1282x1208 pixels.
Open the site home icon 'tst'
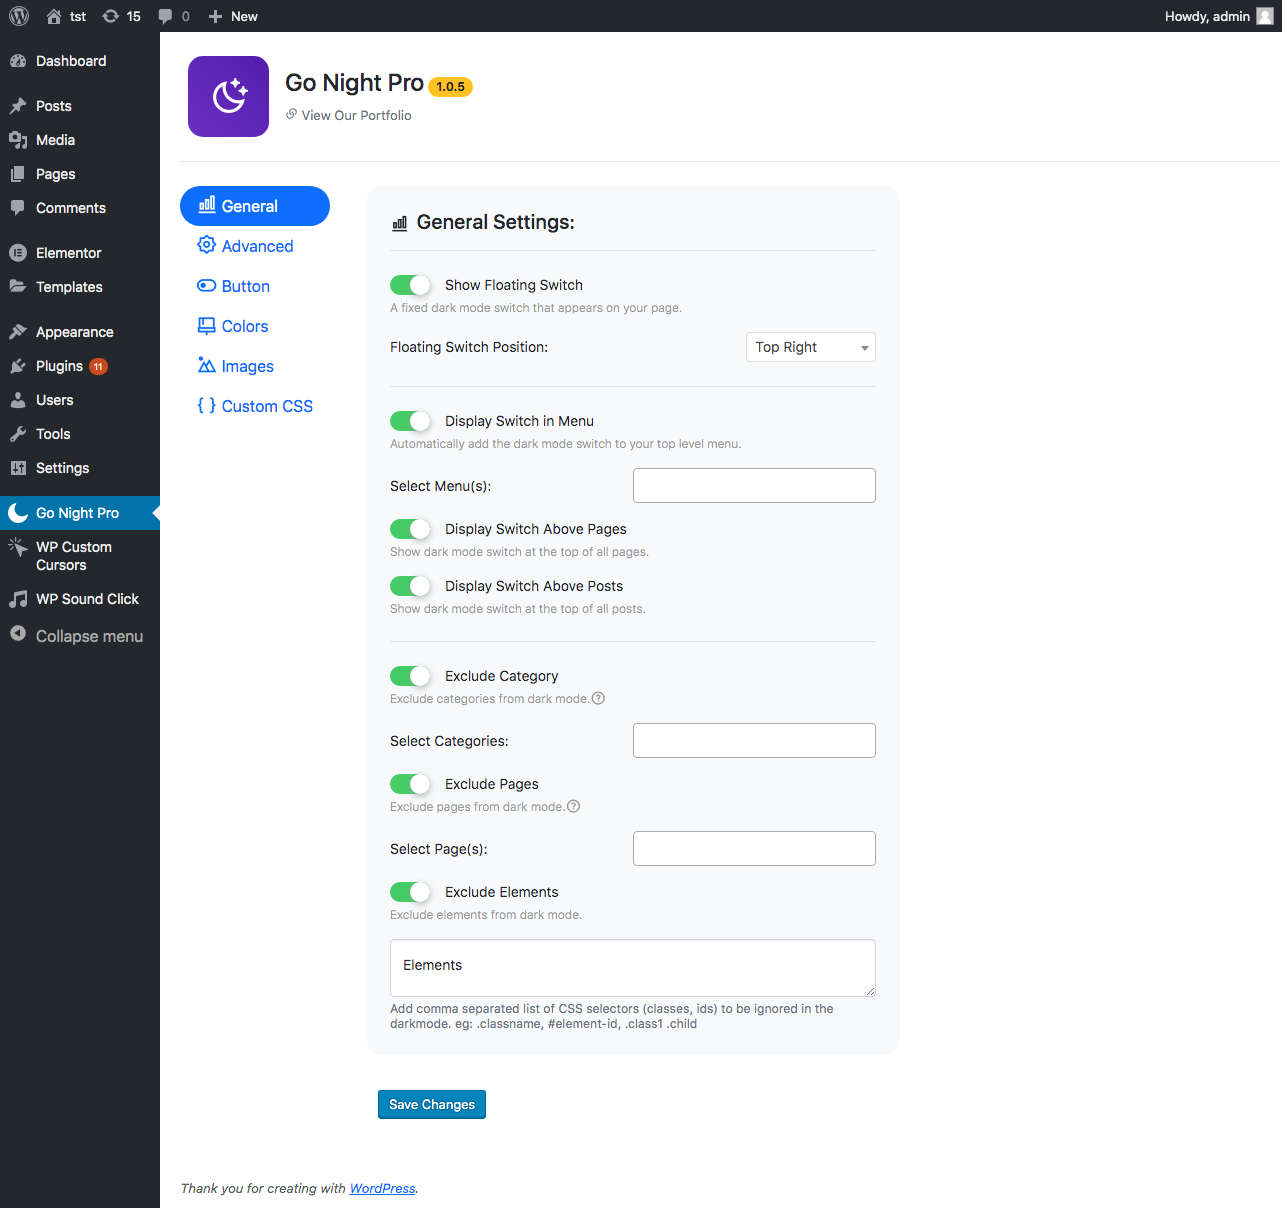[x=54, y=16]
